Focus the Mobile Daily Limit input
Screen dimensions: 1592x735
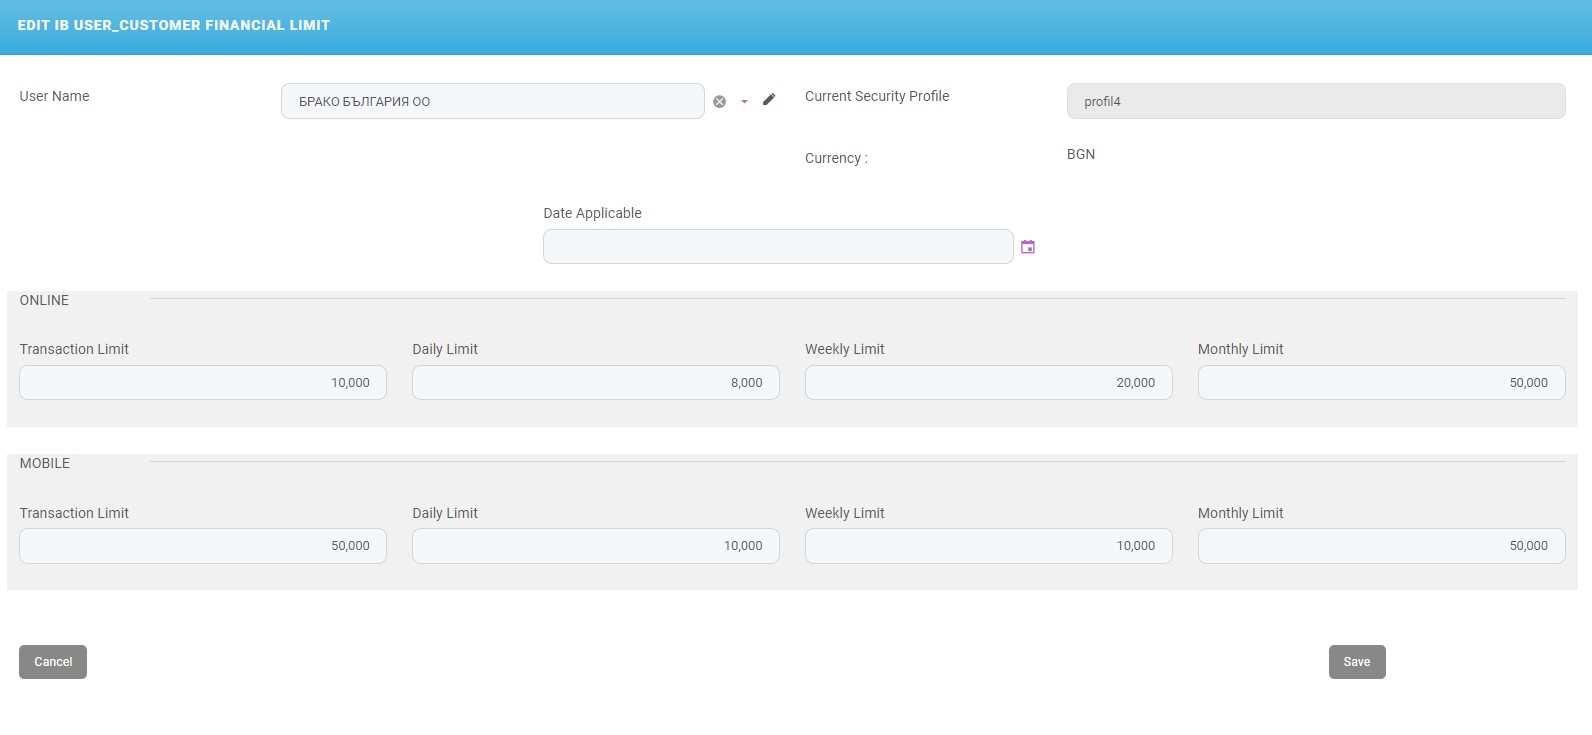[595, 546]
